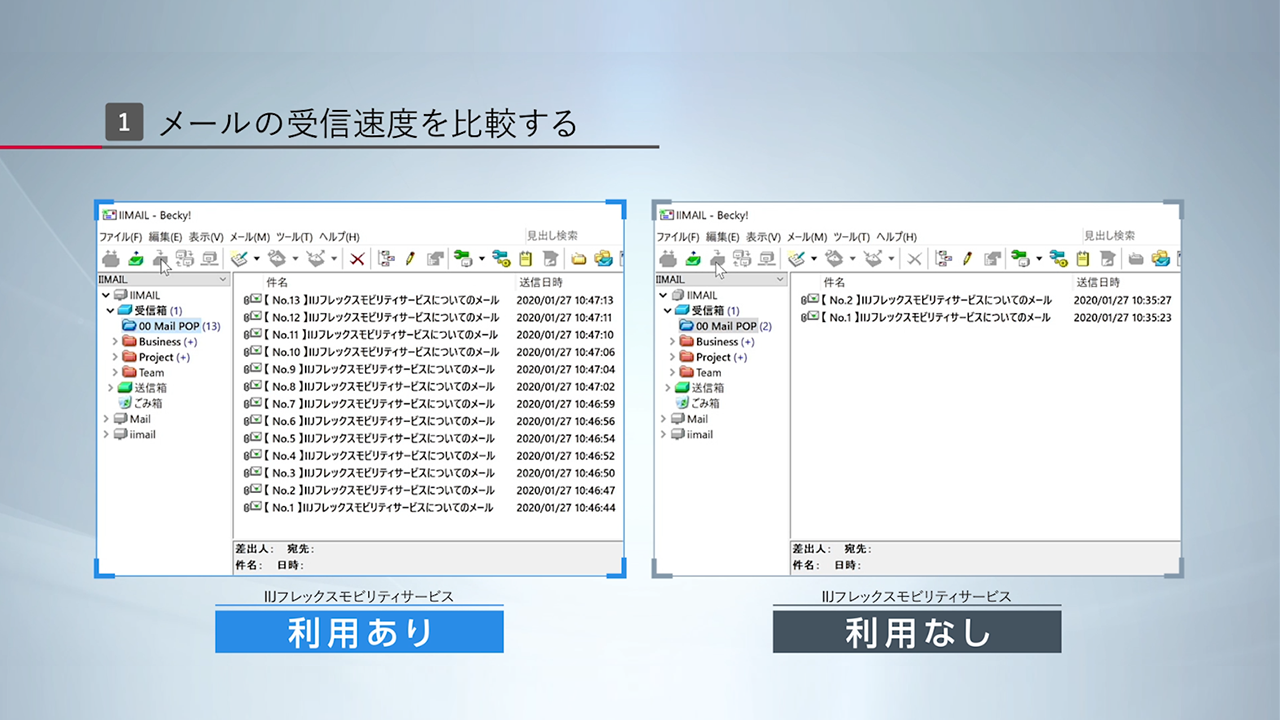
Task: Open the compose icon's dropdown arrow in 利用あり window
Action: point(256,259)
